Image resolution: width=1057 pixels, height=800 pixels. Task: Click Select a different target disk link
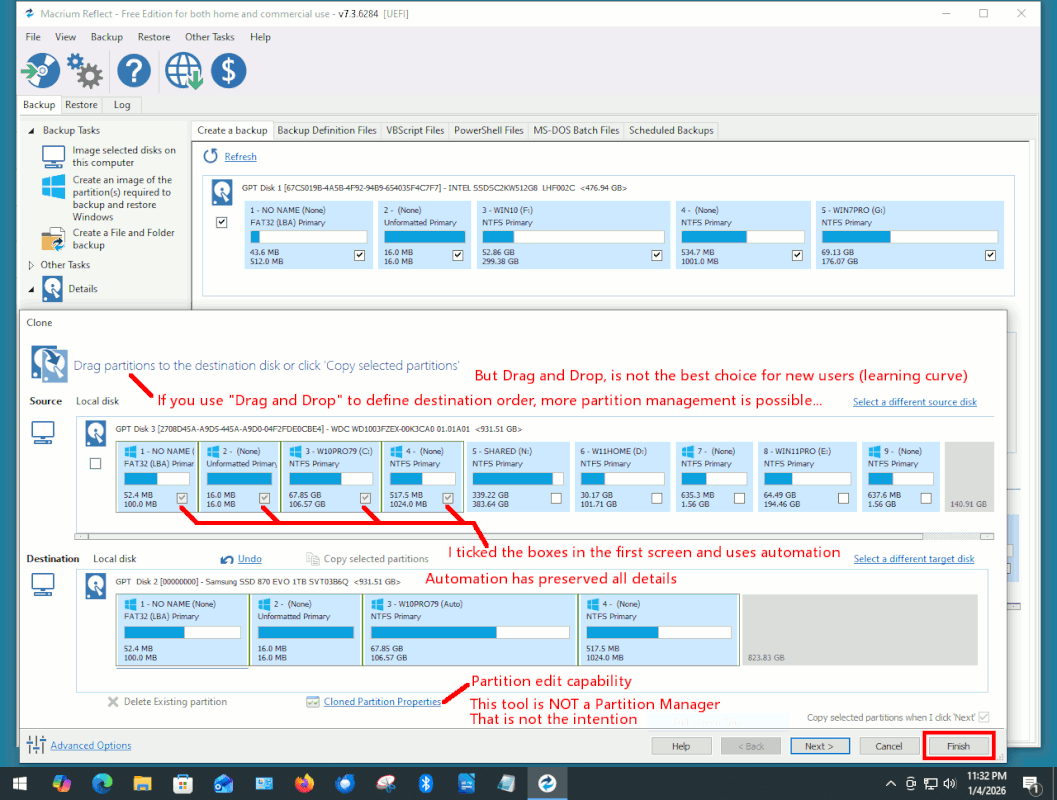(x=914, y=559)
